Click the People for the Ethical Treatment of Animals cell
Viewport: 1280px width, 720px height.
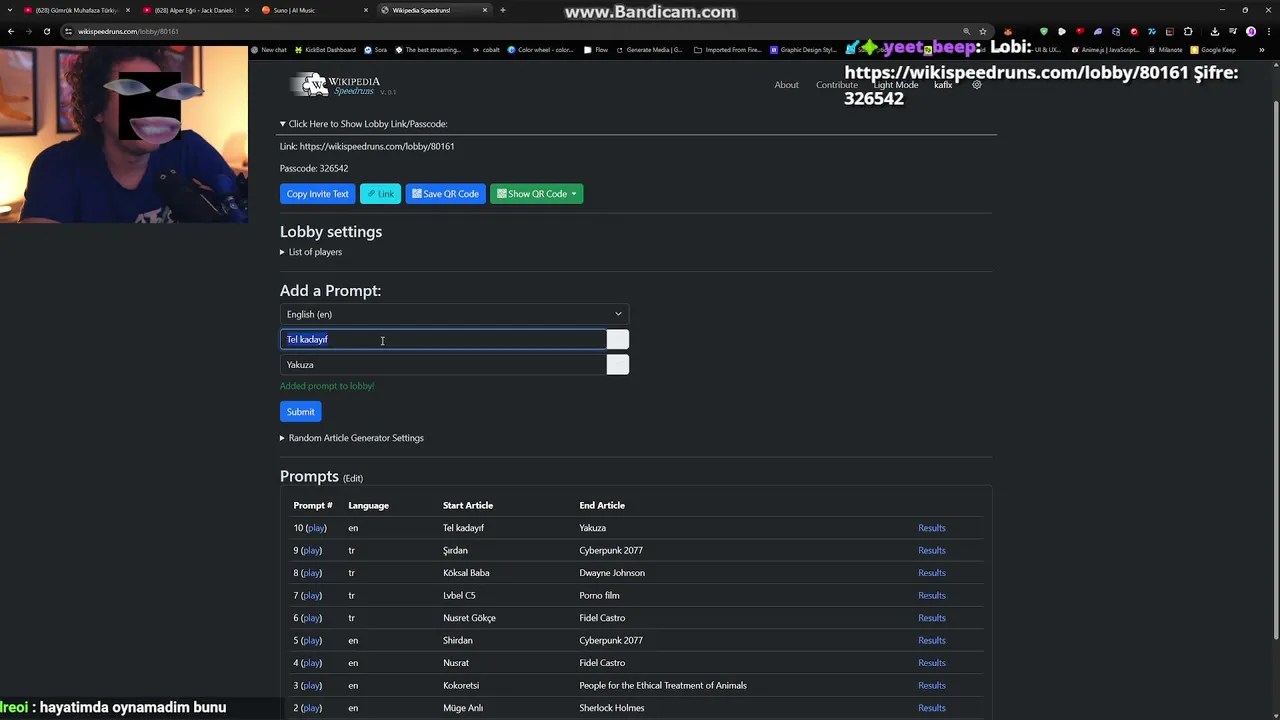(x=663, y=686)
